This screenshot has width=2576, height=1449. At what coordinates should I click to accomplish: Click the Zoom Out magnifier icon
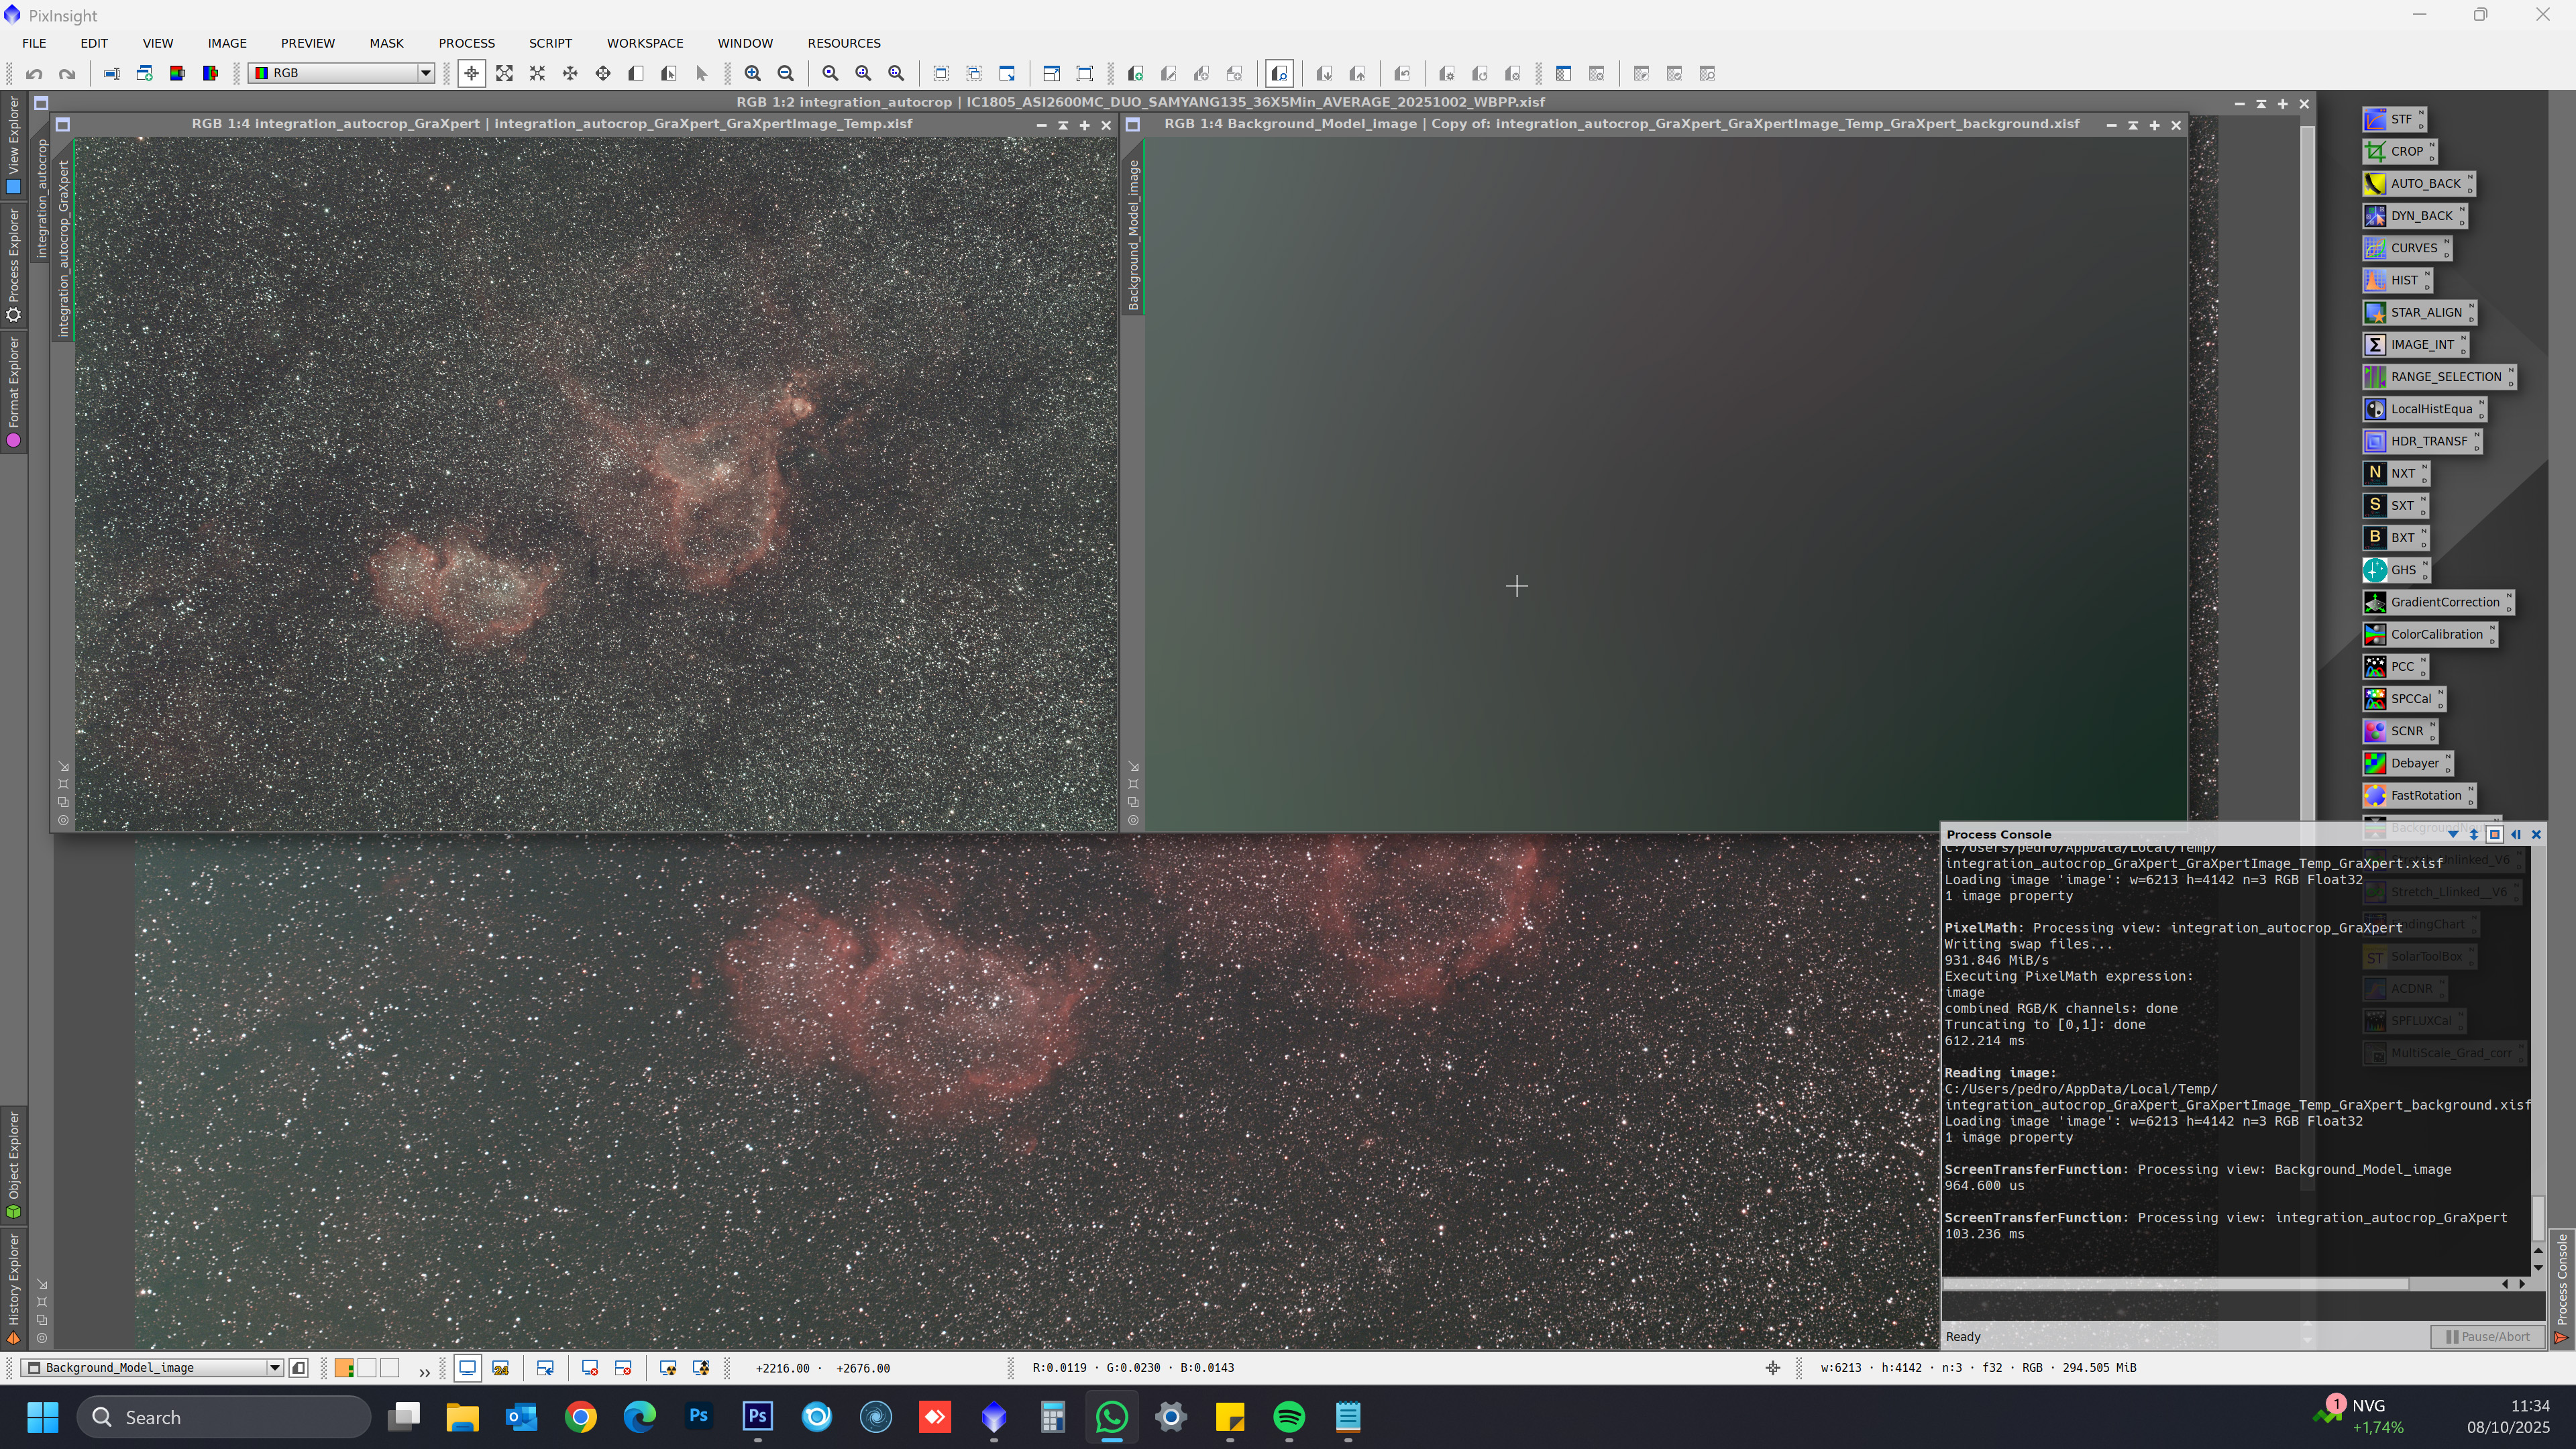(x=786, y=74)
